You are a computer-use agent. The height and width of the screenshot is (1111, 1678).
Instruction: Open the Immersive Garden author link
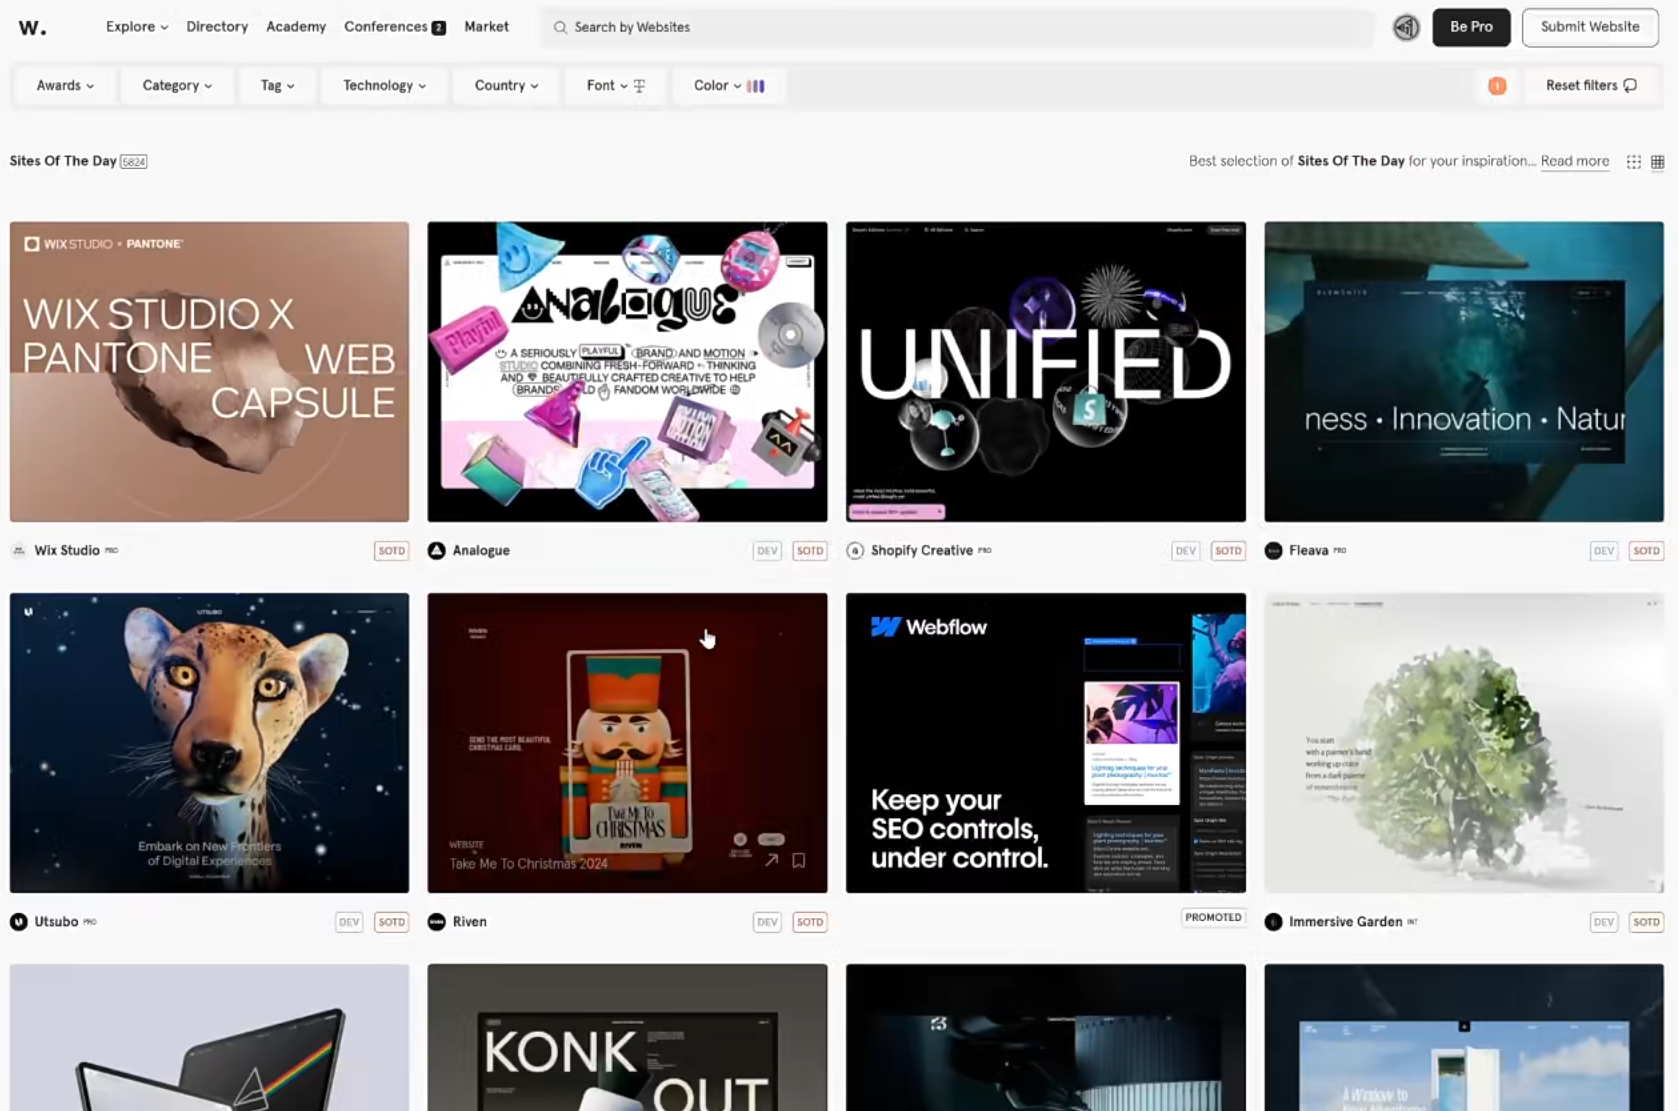coord(1345,922)
